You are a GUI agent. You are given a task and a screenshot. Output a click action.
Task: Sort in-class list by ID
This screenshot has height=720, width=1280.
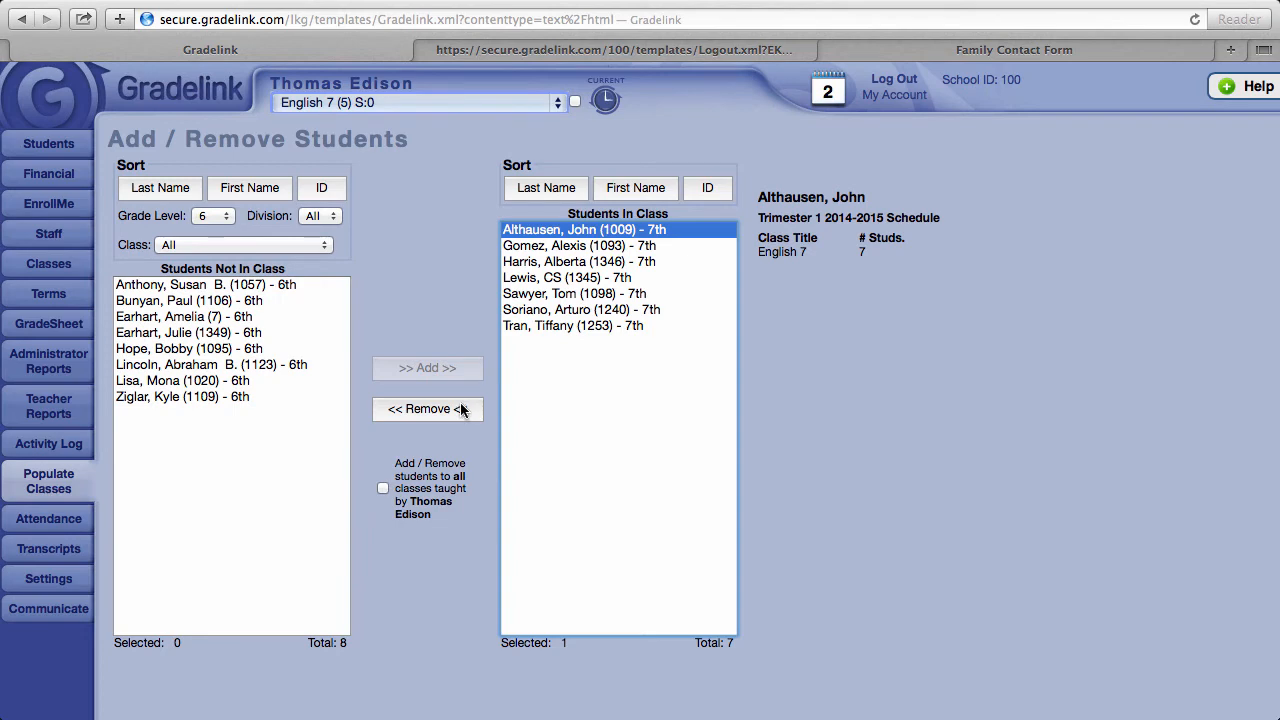(x=708, y=188)
